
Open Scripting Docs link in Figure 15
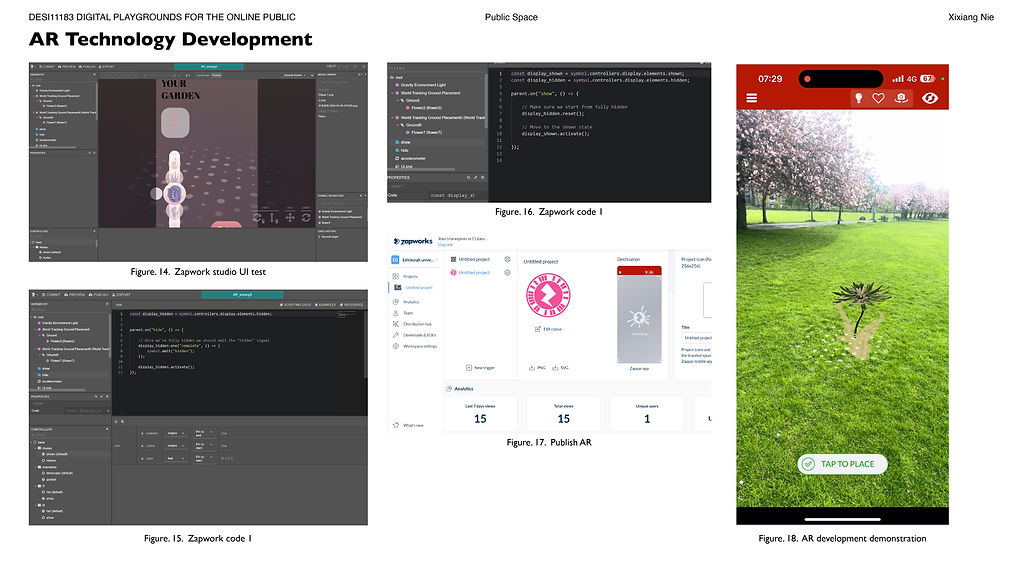point(296,305)
